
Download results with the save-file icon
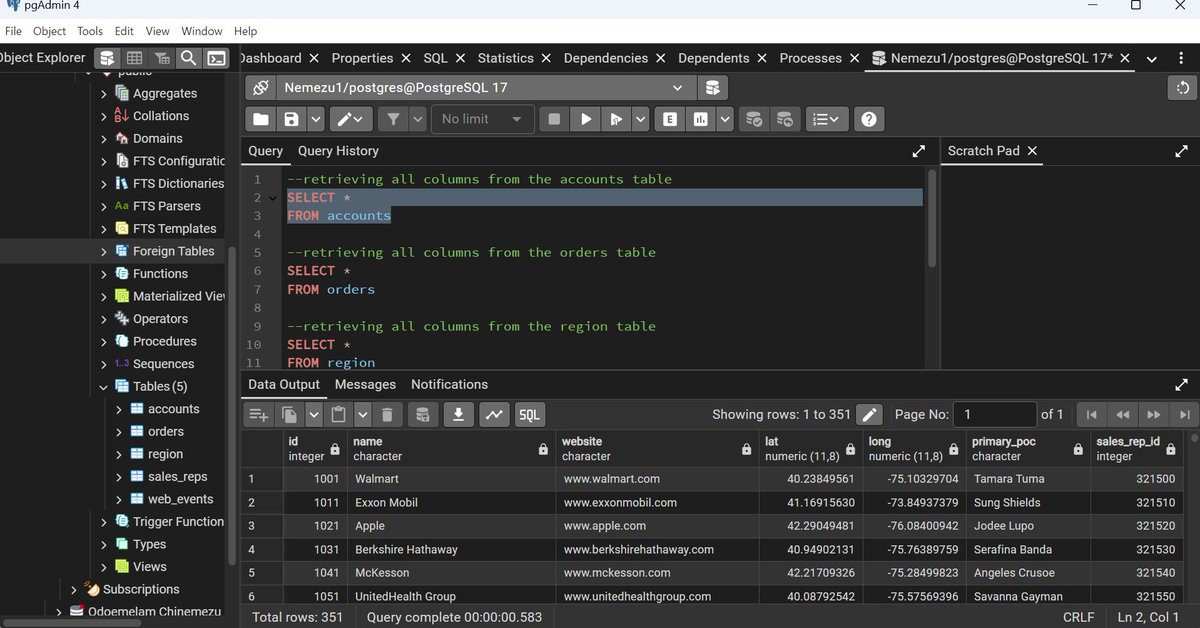(x=458, y=414)
